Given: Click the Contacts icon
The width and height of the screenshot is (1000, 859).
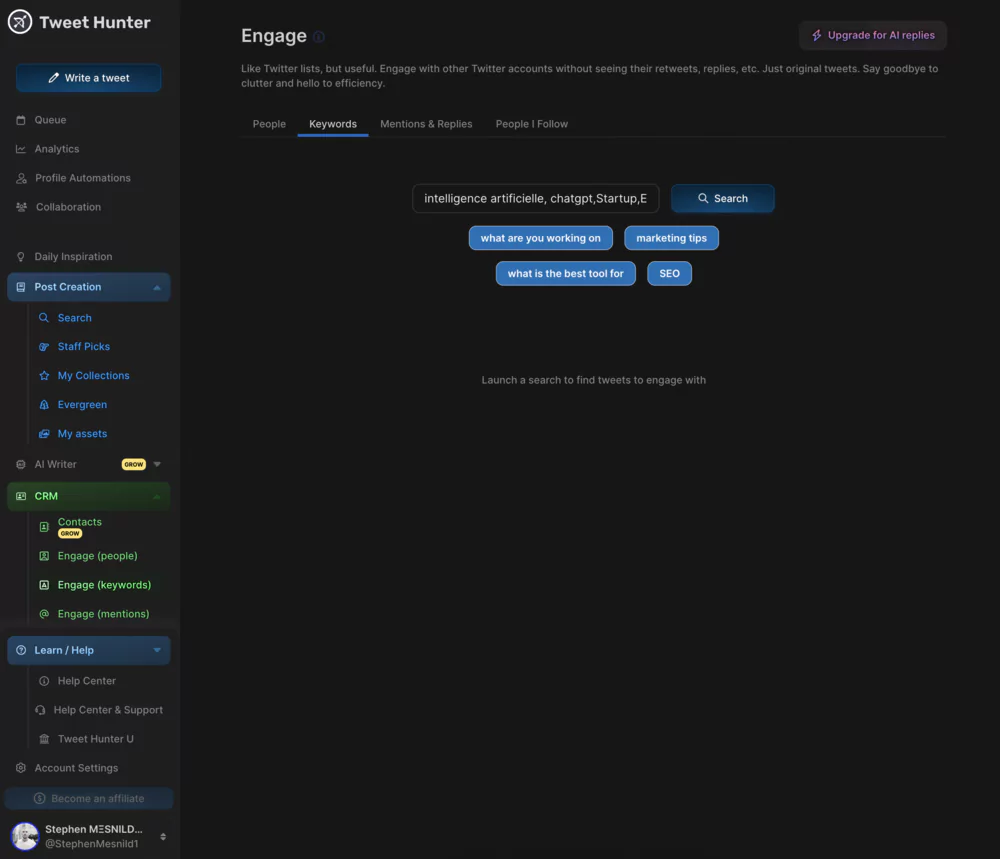Looking at the screenshot, I should pos(44,527).
